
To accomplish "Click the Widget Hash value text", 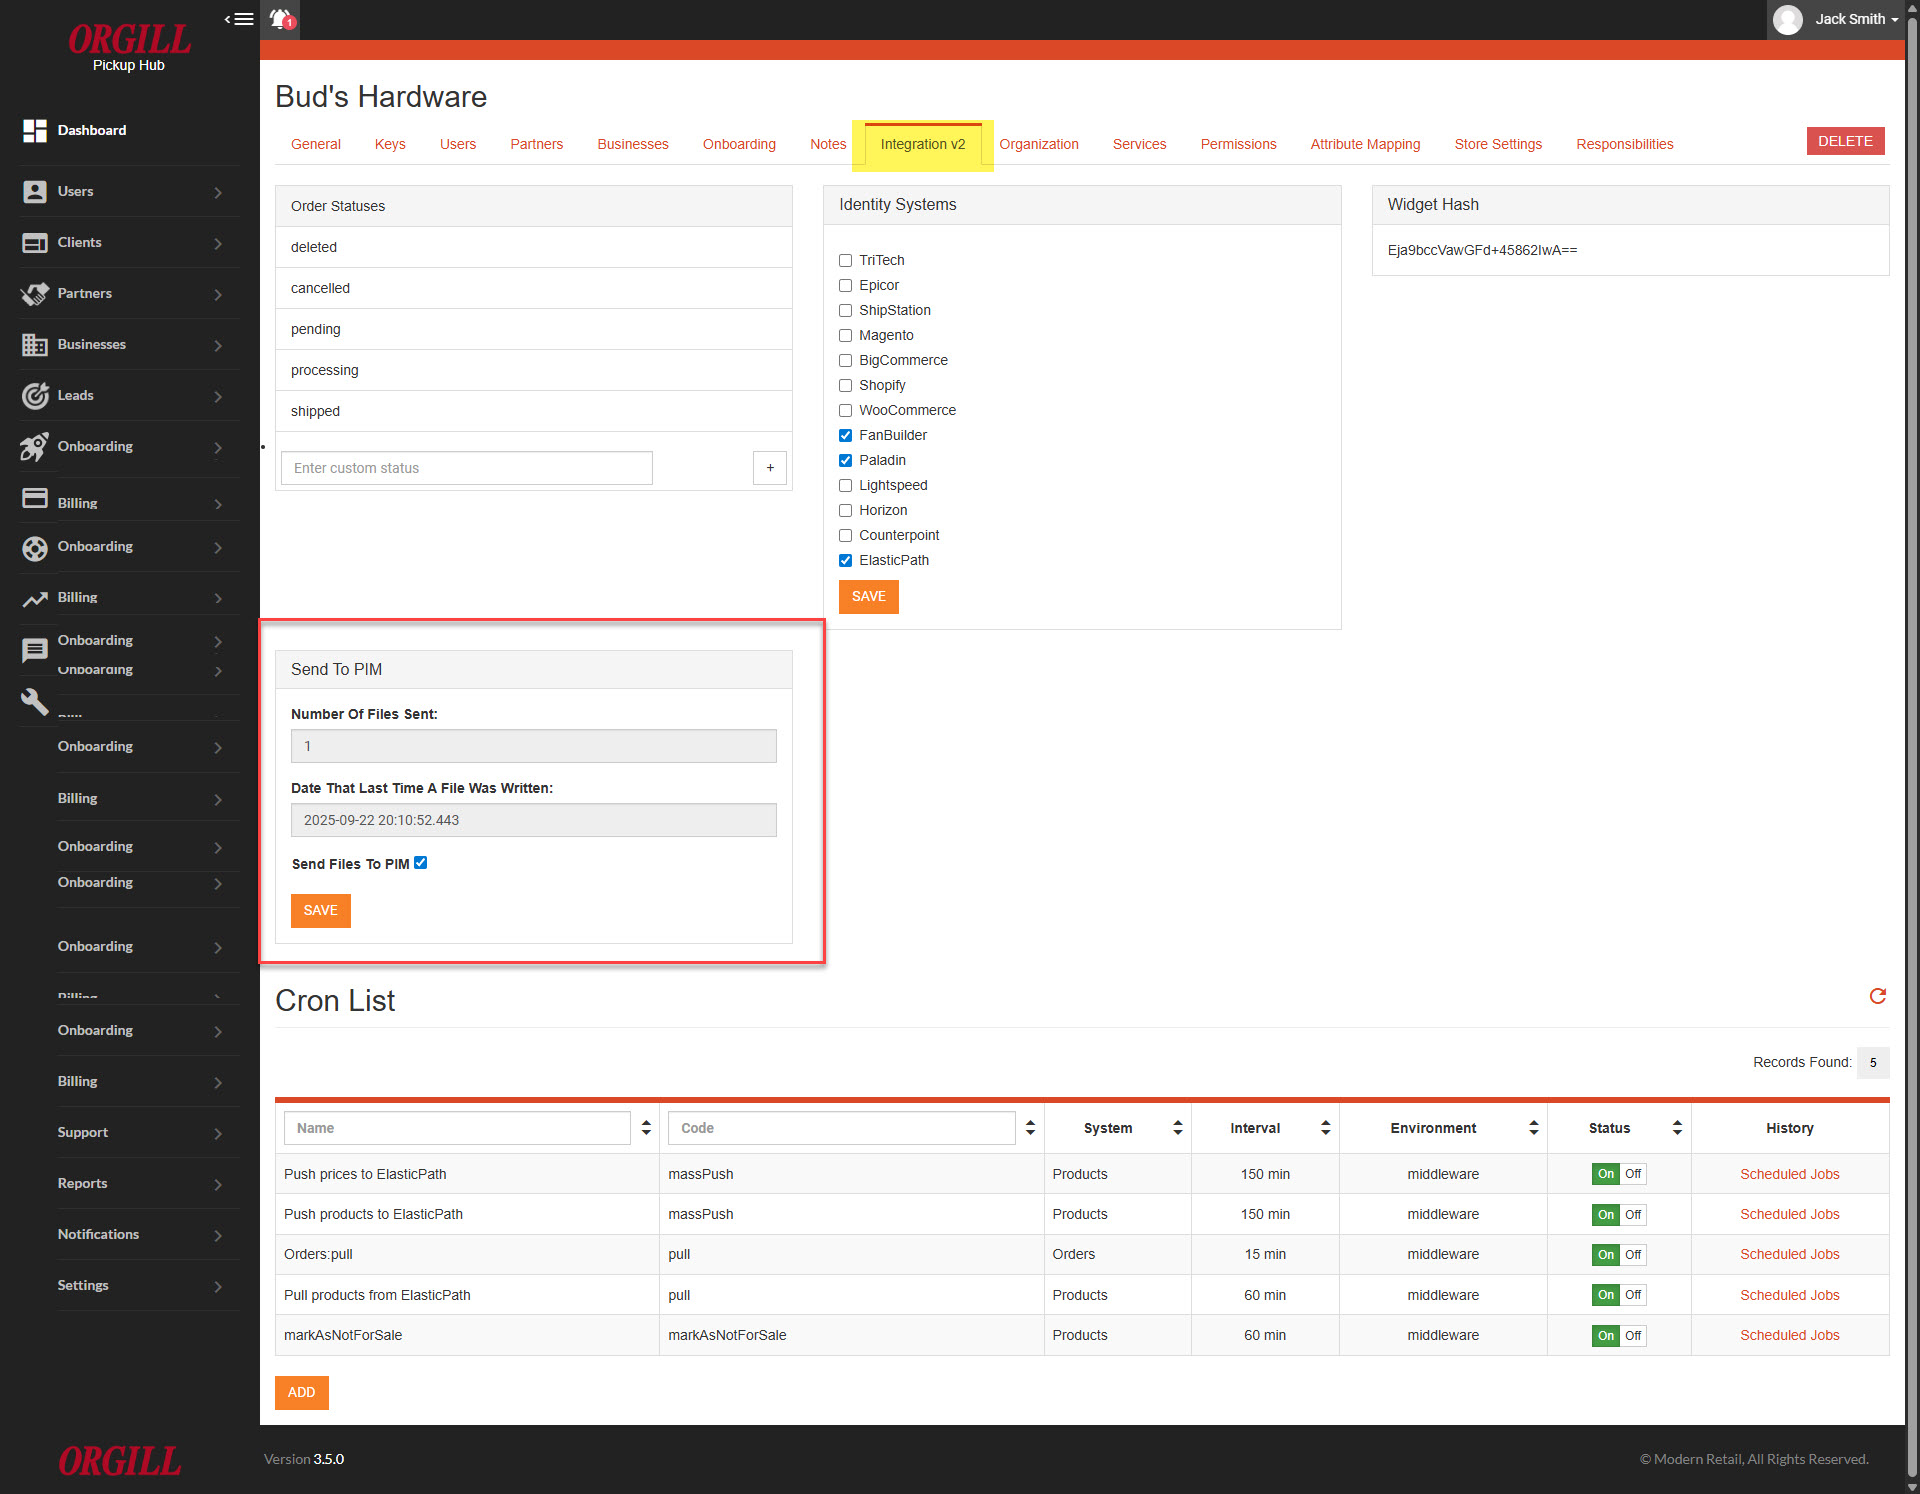I will coord(1482,250).
